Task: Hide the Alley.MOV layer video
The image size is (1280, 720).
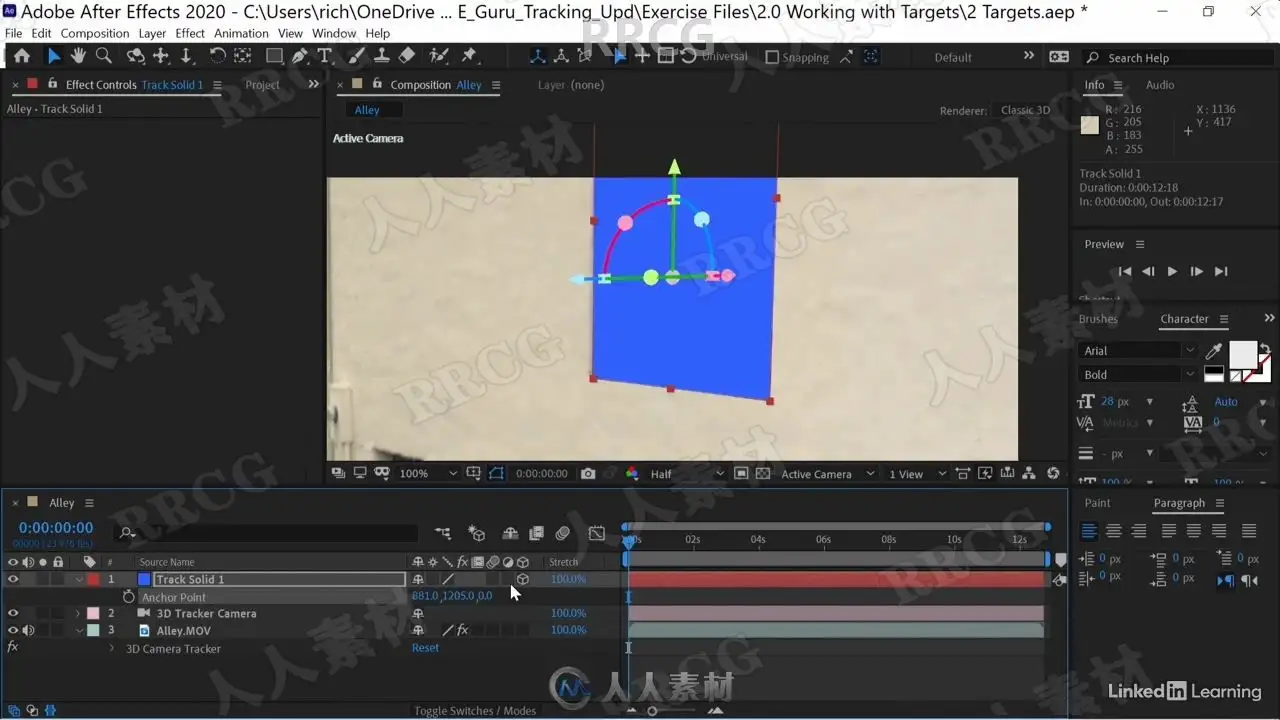Action: (x=13, y=630)
